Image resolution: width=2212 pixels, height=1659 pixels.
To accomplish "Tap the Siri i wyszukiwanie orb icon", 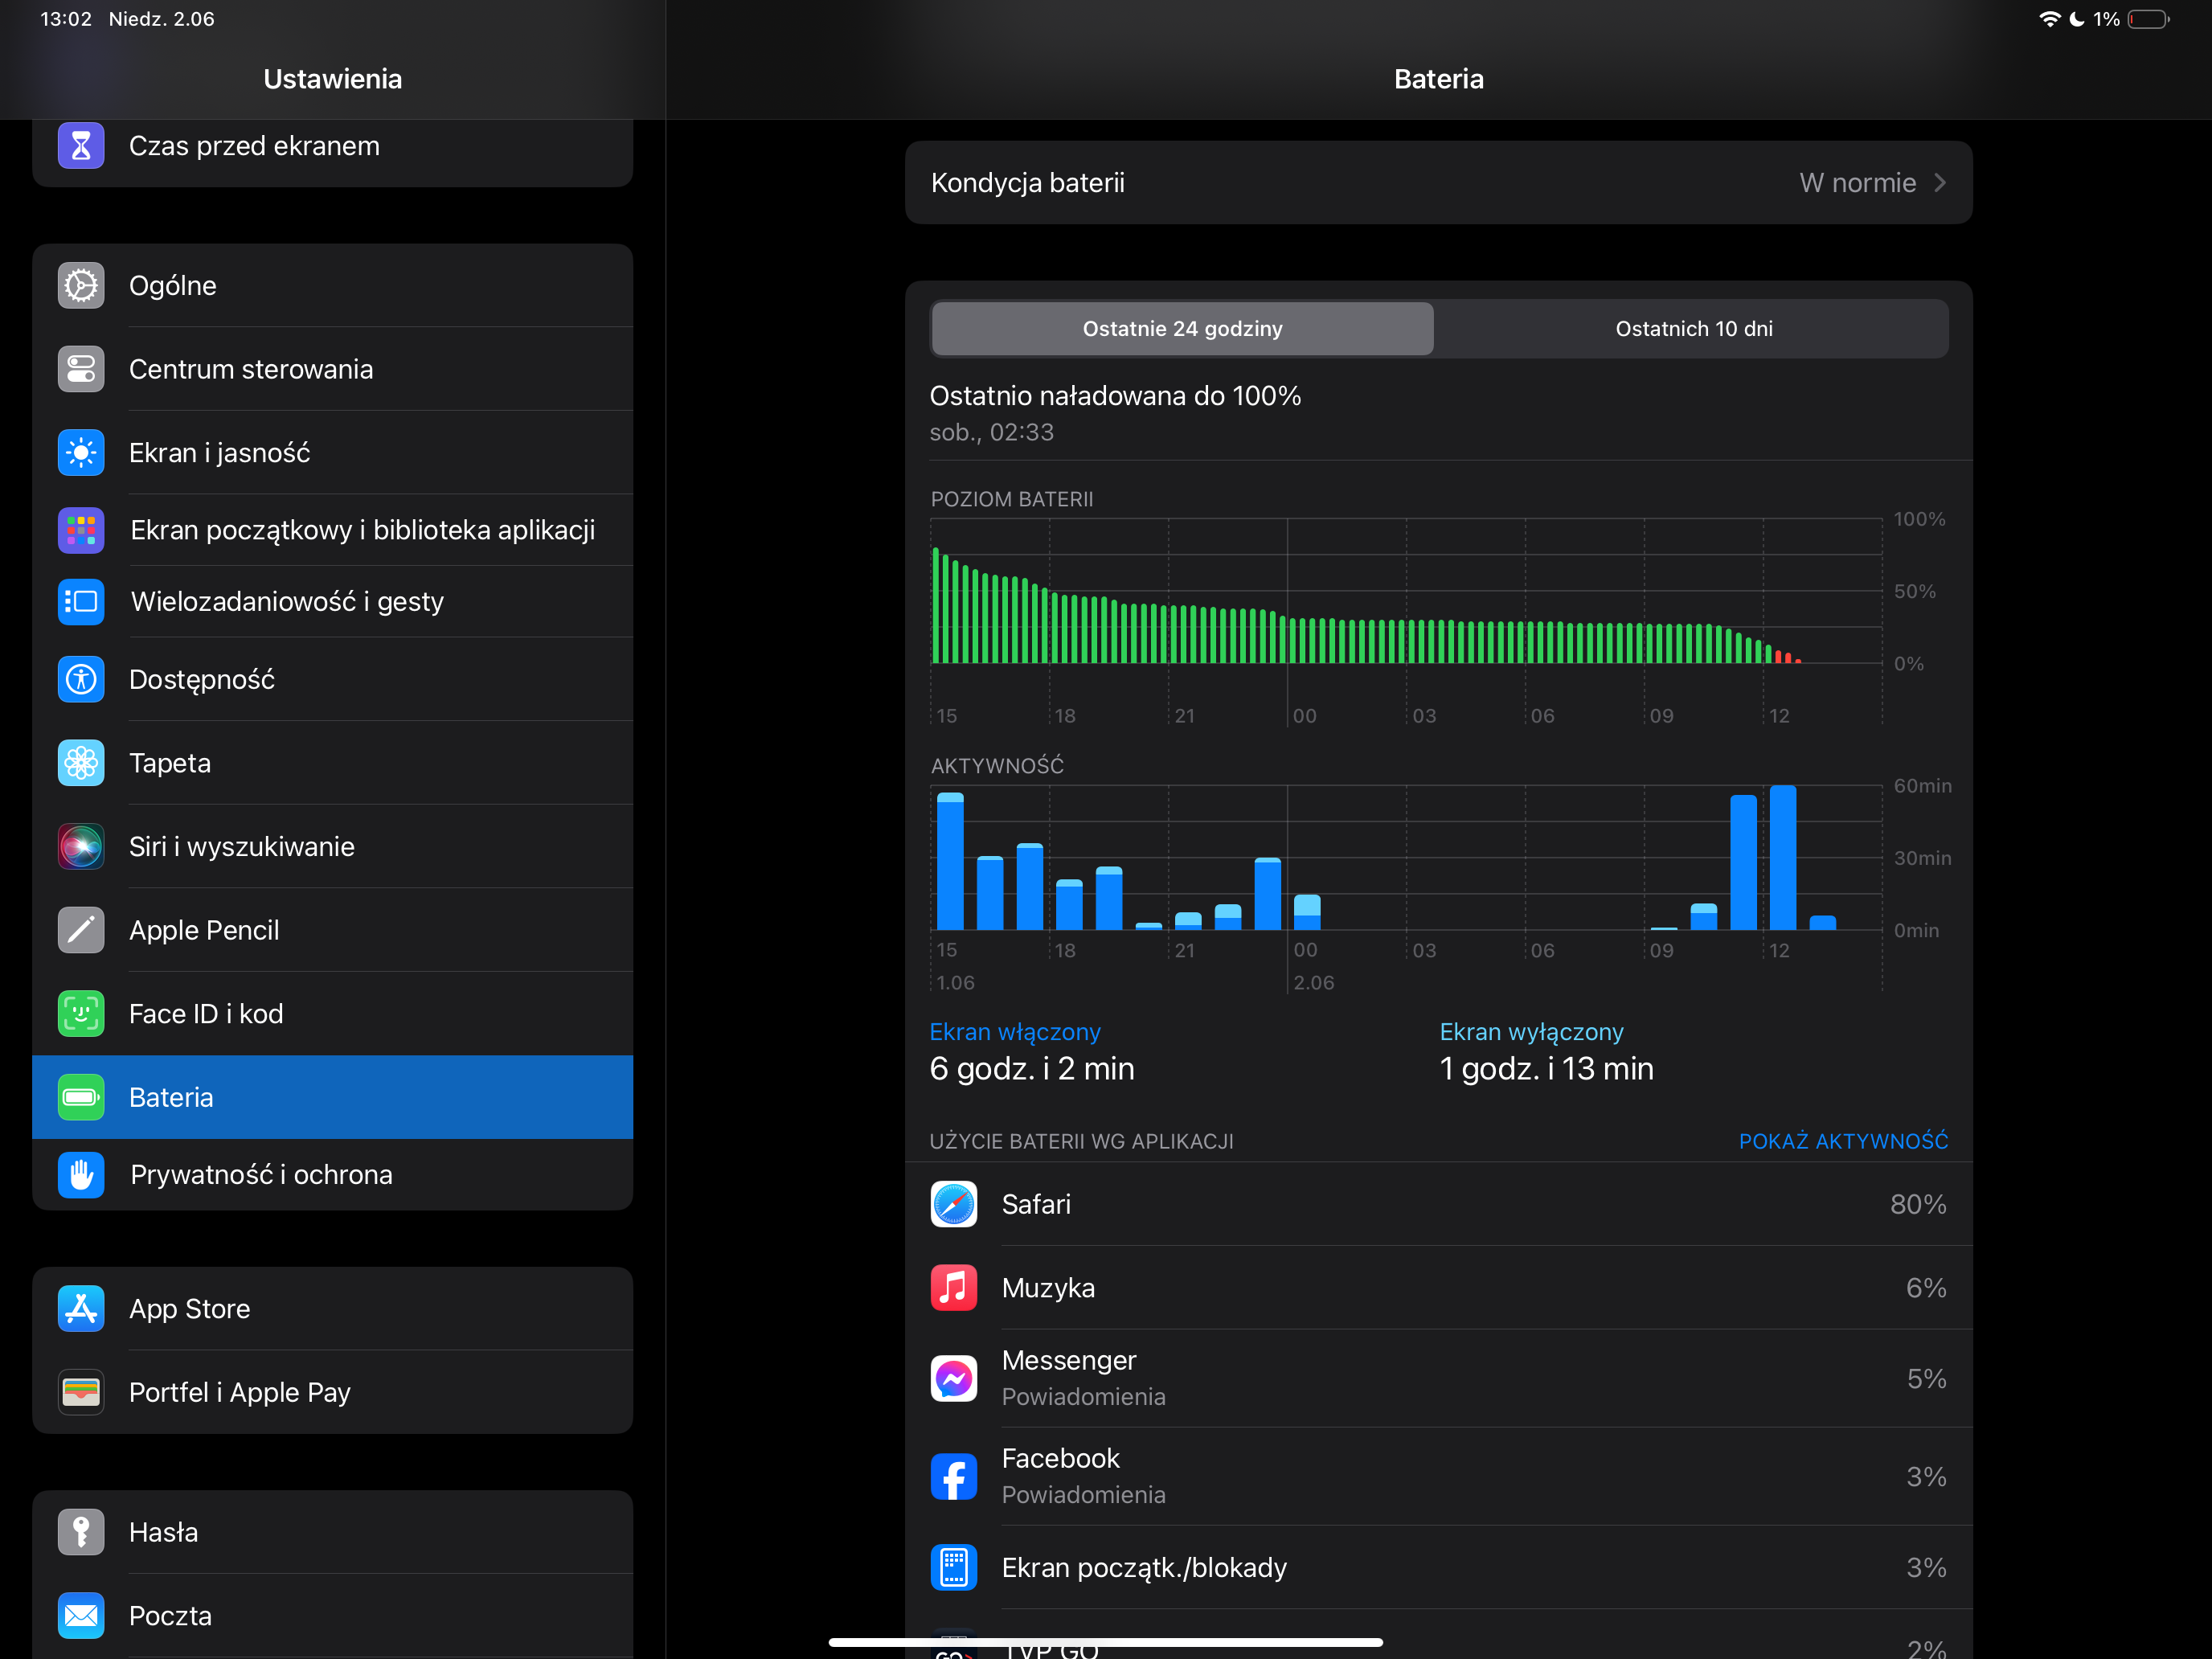I will click(x=81, y=847).
